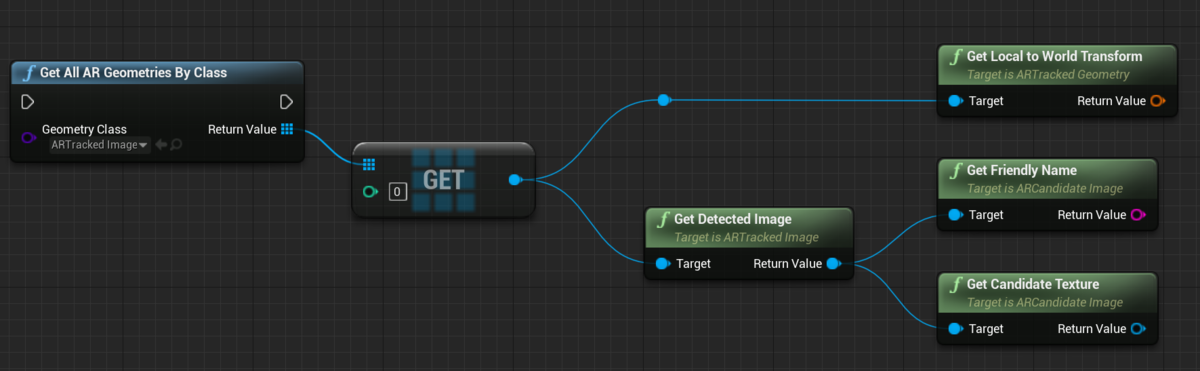
Task: Click Return Value pin of Get Detected Image
Action: click(833, 264)
